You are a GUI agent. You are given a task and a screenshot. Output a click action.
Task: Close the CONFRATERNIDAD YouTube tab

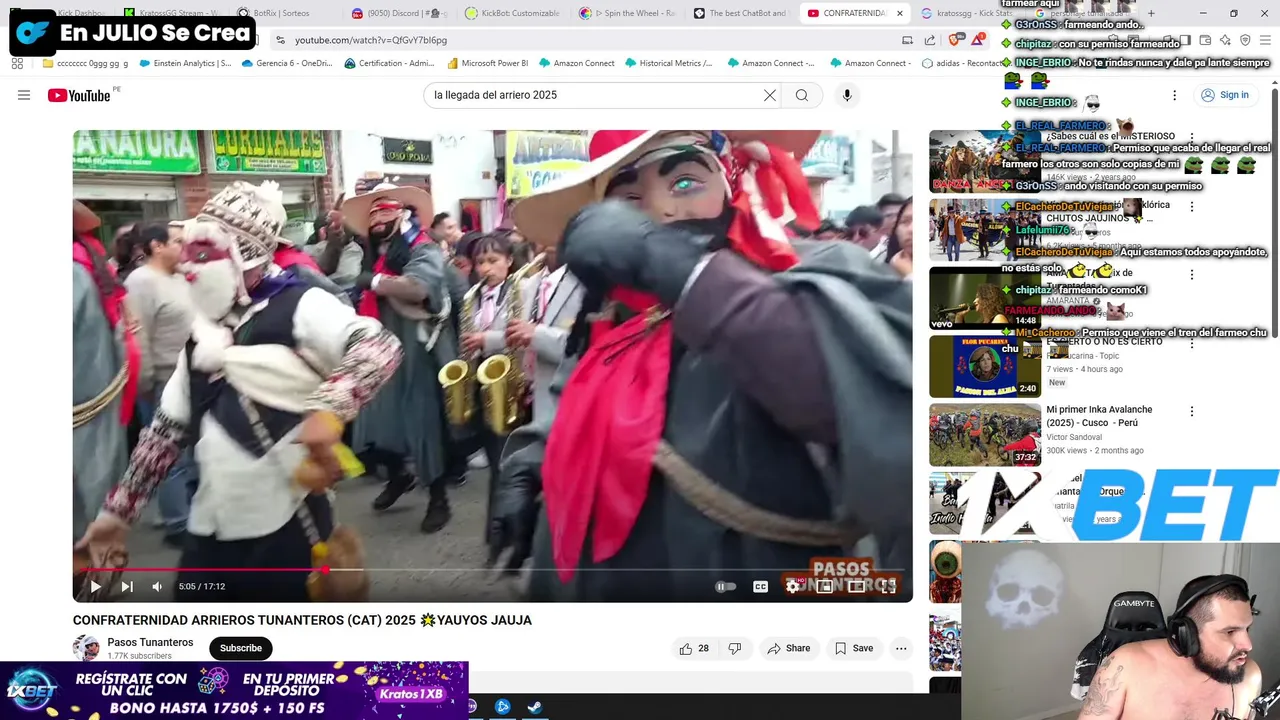[x=899, y=13]
